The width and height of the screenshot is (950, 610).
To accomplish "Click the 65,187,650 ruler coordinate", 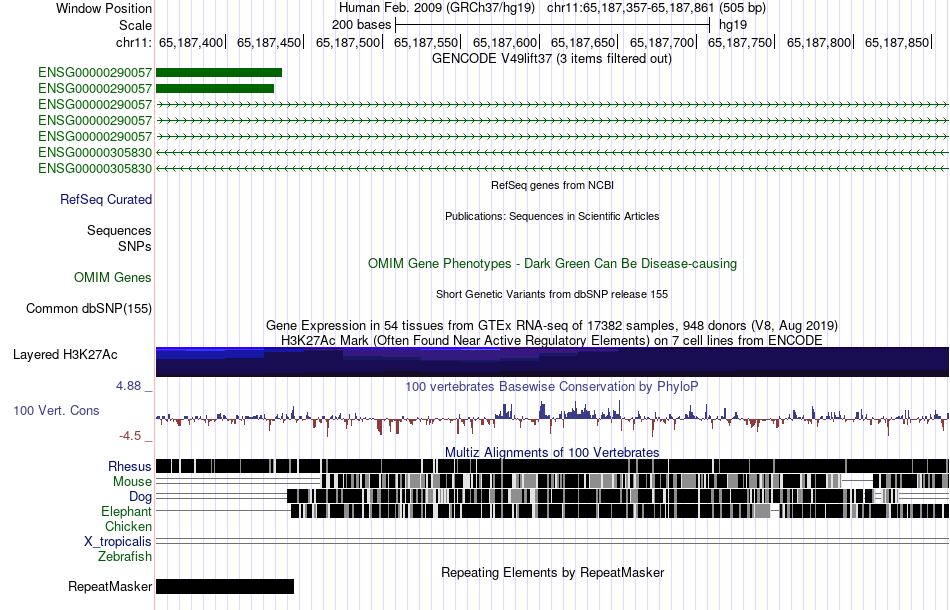I will 583,43.
